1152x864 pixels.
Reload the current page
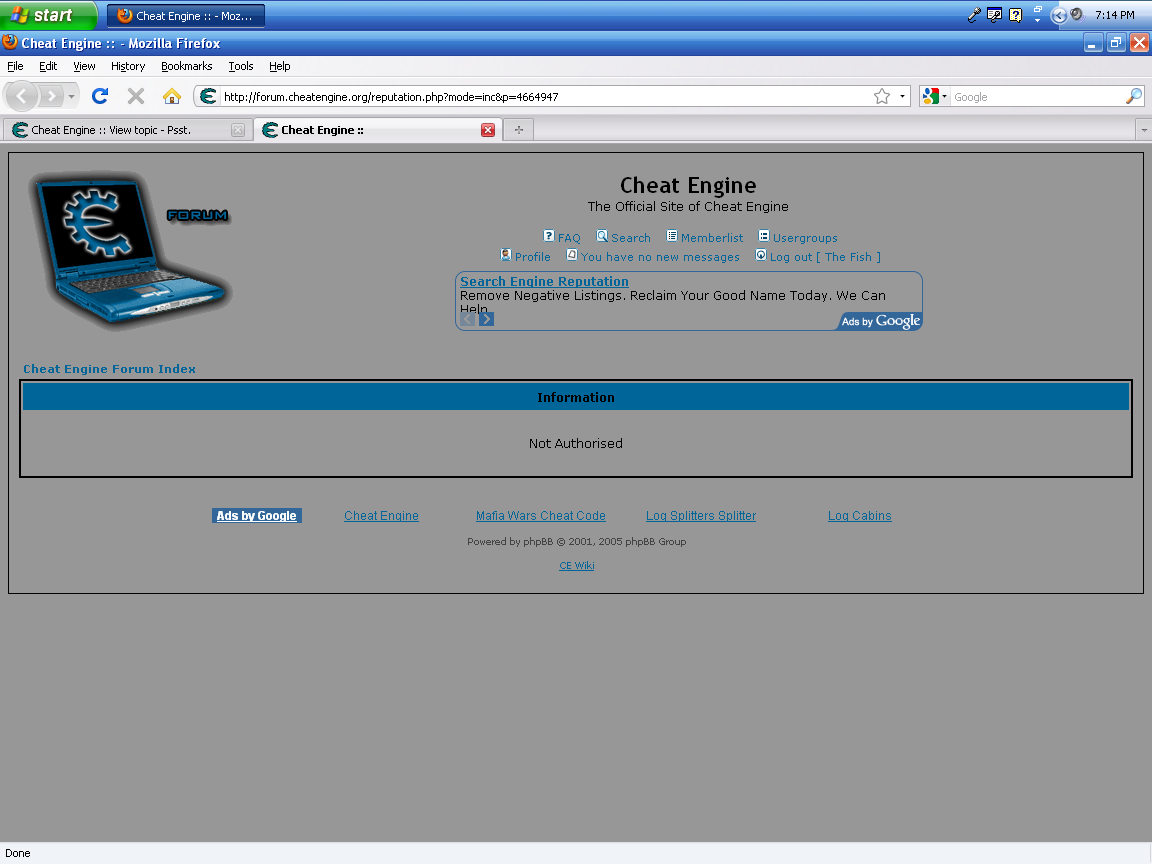pos(100,96)
